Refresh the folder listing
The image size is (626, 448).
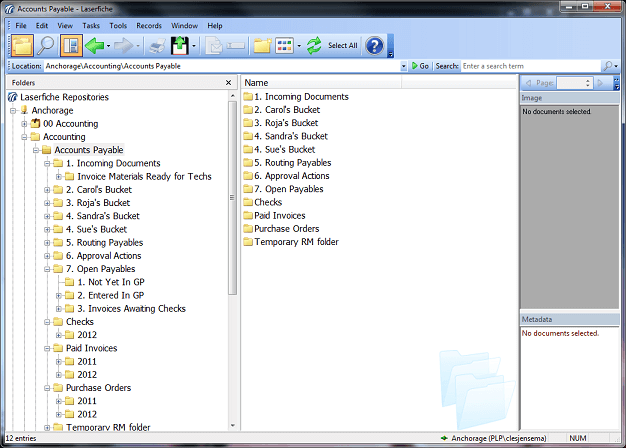point(314,46)
